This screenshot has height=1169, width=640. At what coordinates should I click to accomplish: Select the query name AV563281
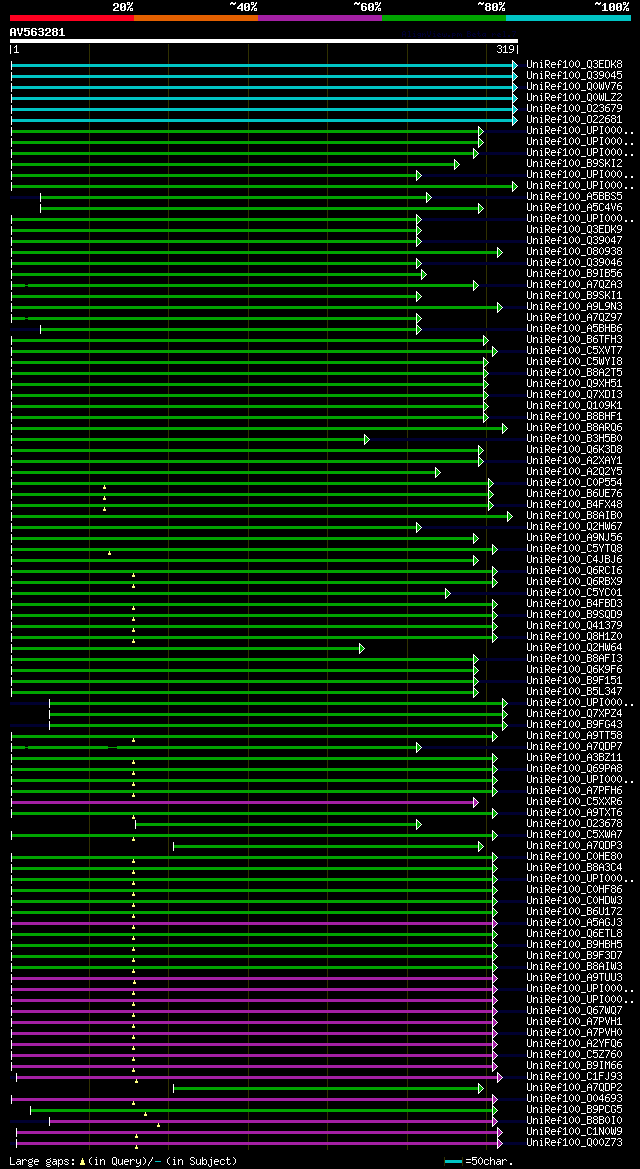click(37, 32)
